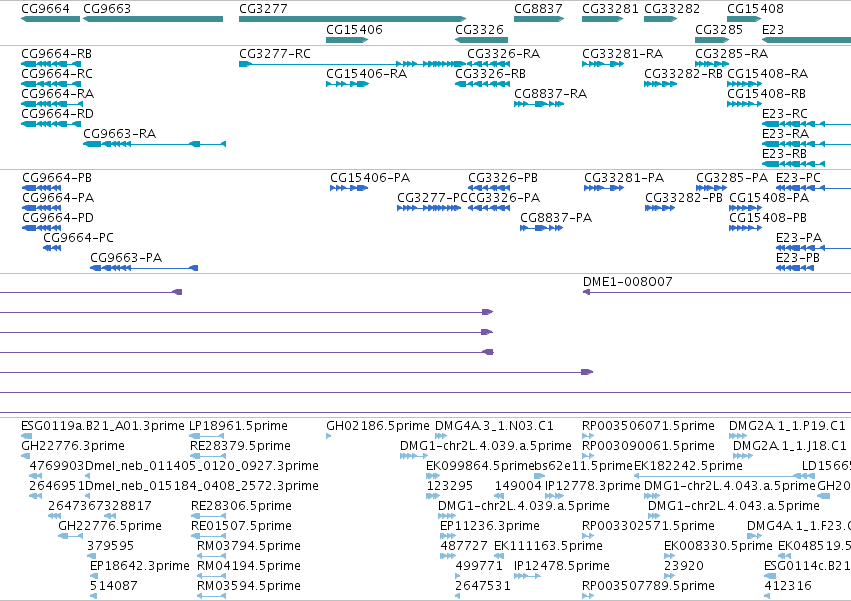Click the CG3326 gene label
Screen dimensions: 851x601
479,29
